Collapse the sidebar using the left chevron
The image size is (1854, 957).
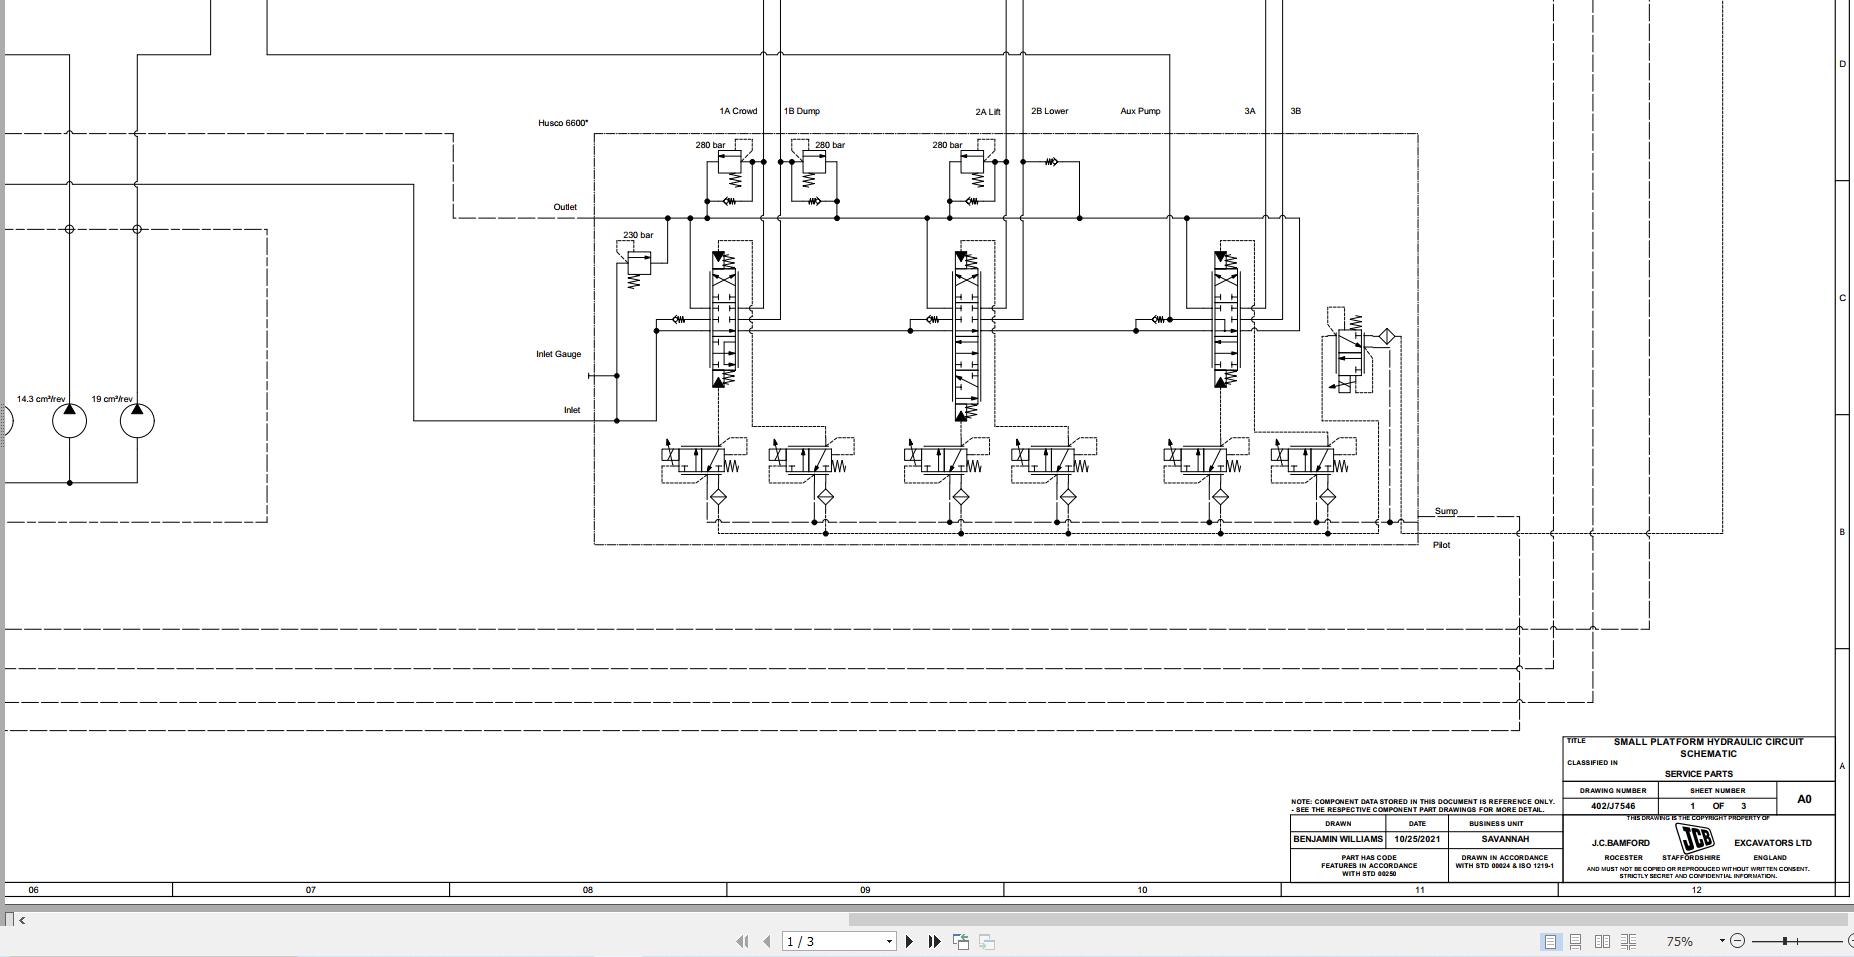pyautogui.click(x=21, y=921)
